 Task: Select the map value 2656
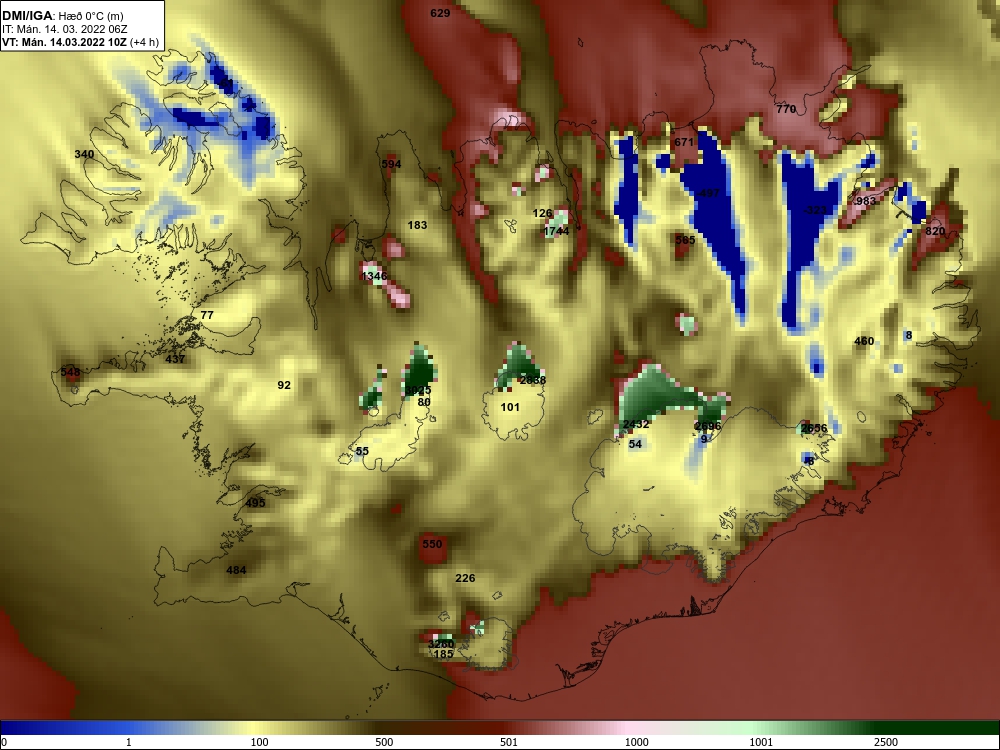point(814,429)
